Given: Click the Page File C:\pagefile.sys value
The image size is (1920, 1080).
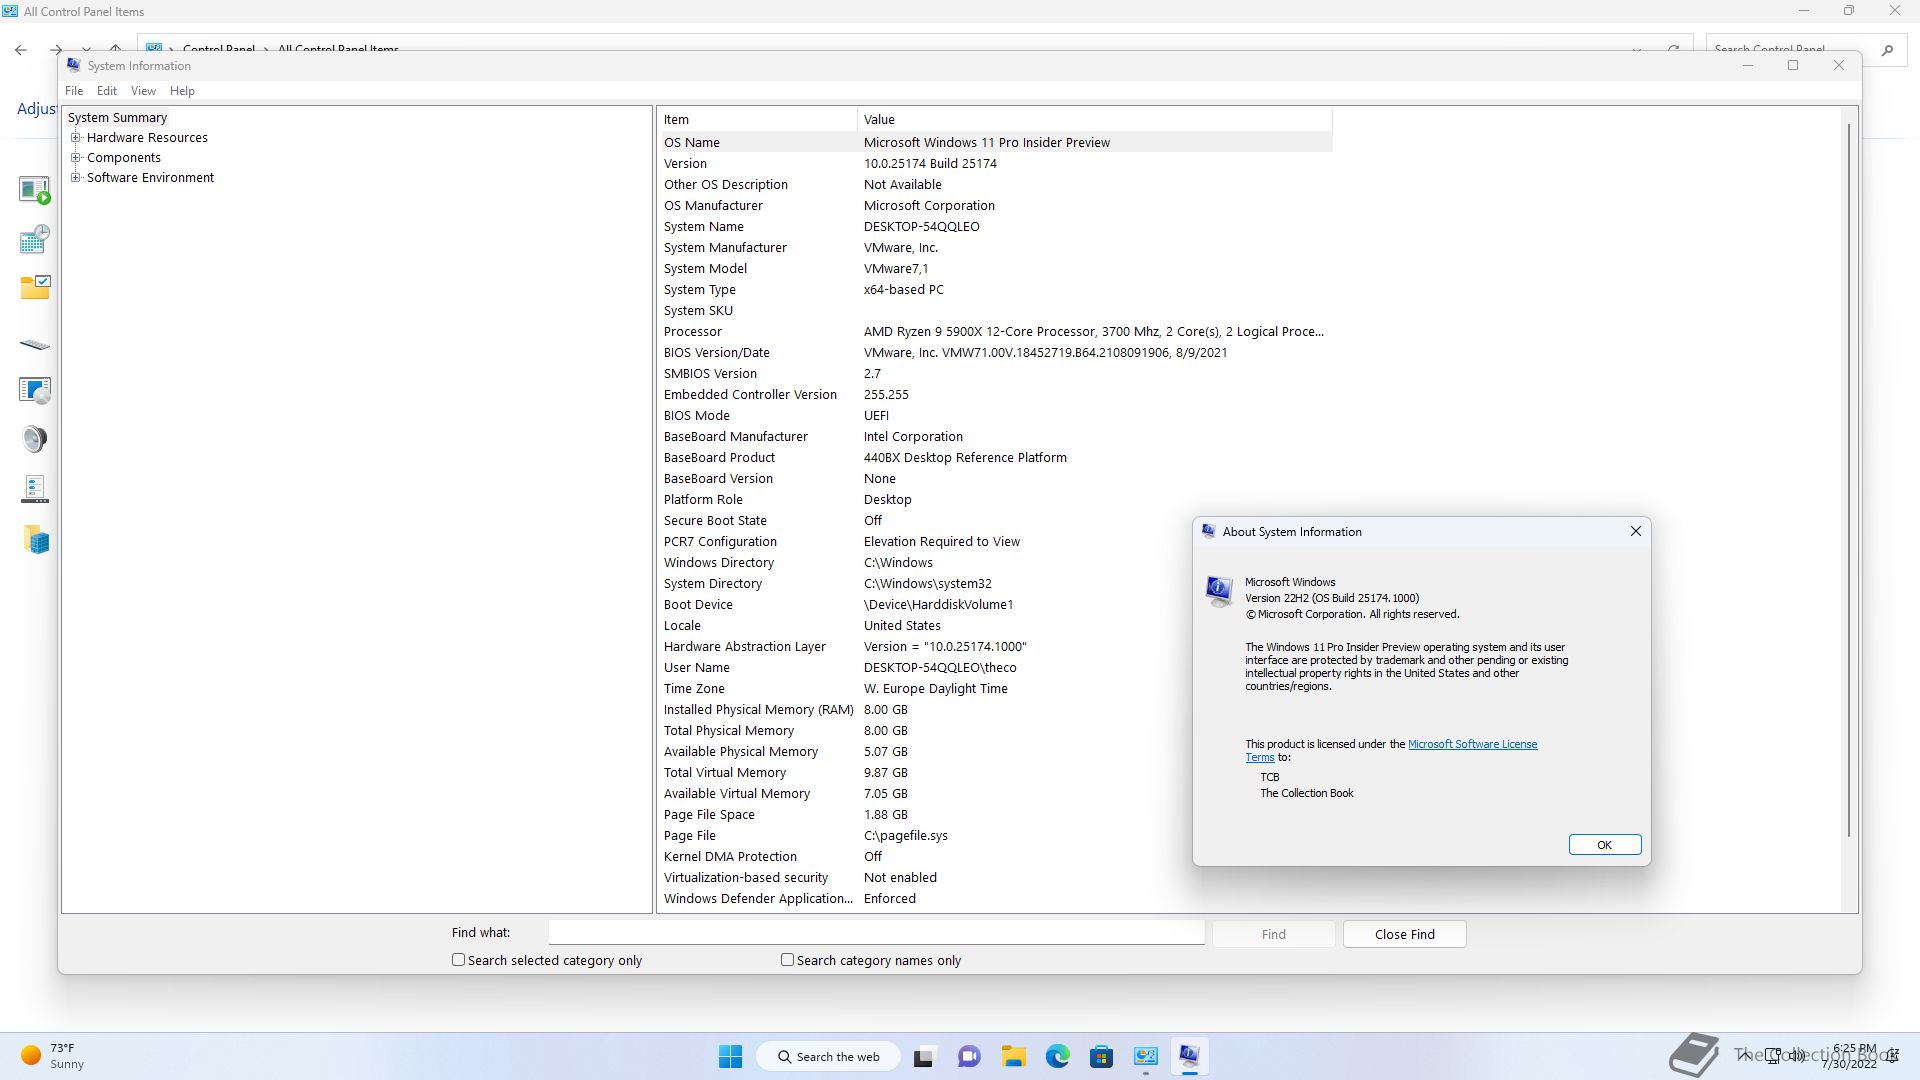Looking at the screenshot, I should tap(905, 836).
